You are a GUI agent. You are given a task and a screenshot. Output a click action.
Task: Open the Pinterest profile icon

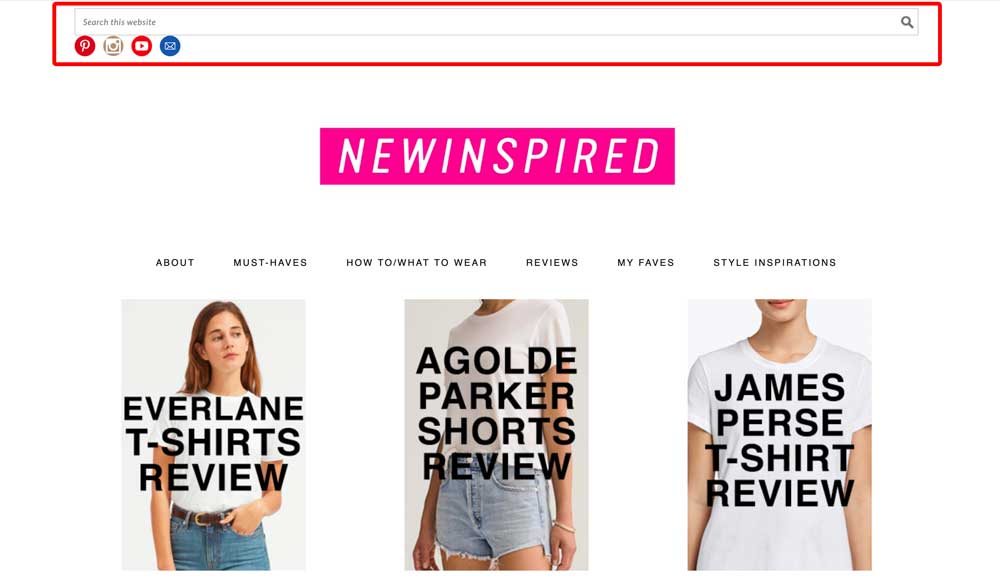click(x=85, y=46)
